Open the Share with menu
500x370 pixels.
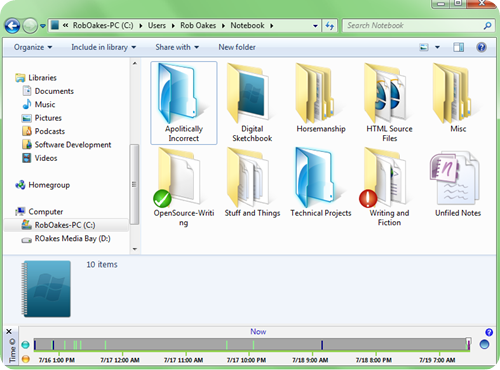pos(177,47)
